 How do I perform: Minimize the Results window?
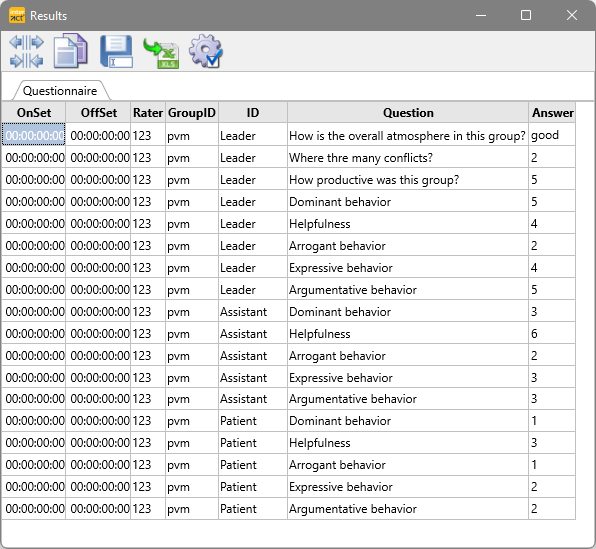pyautogui.click(x=481, y=15)
